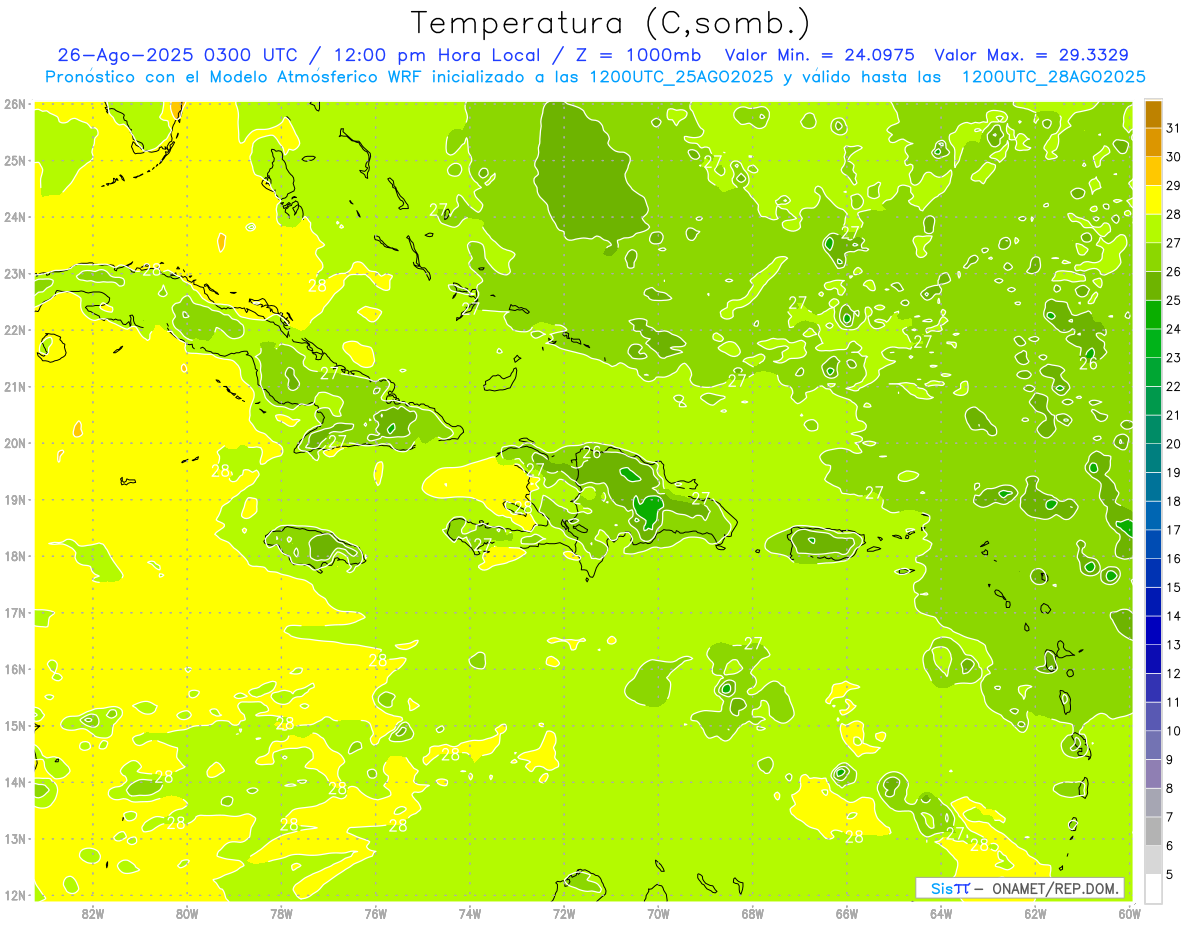Click the colorbar label "20"
Viewport: 1200px width, 927px height.
tap(1174, 444)
